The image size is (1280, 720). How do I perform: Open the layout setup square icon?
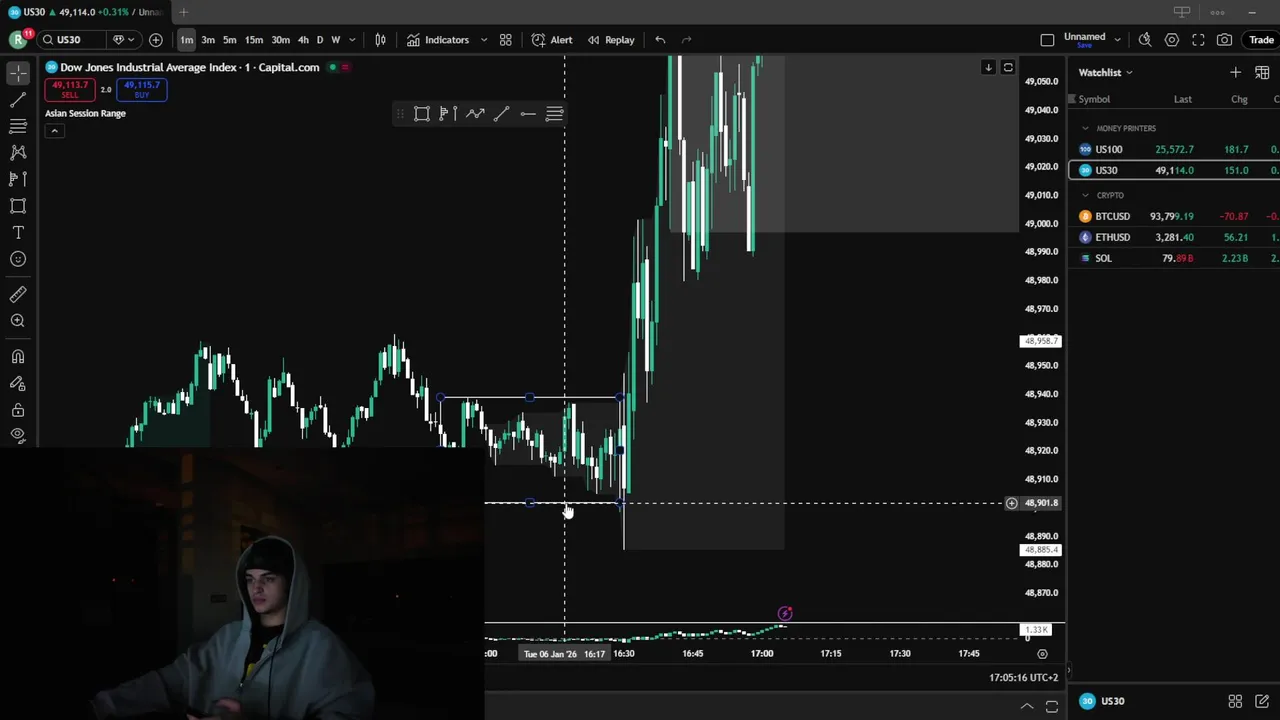pyautogui.click(x=1047, y=40)
